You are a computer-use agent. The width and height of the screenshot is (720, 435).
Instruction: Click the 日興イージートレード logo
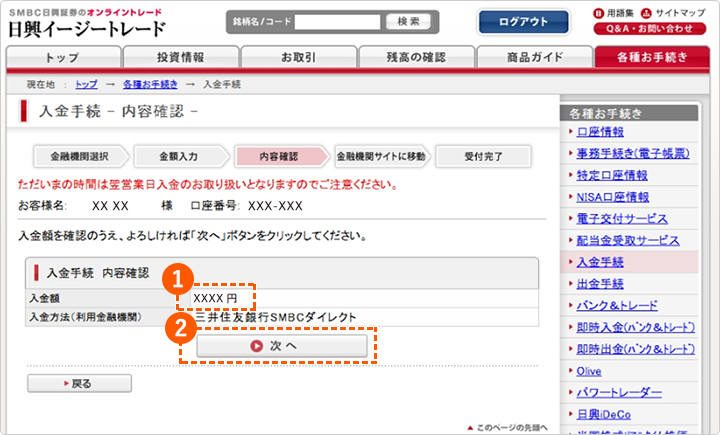87,29
